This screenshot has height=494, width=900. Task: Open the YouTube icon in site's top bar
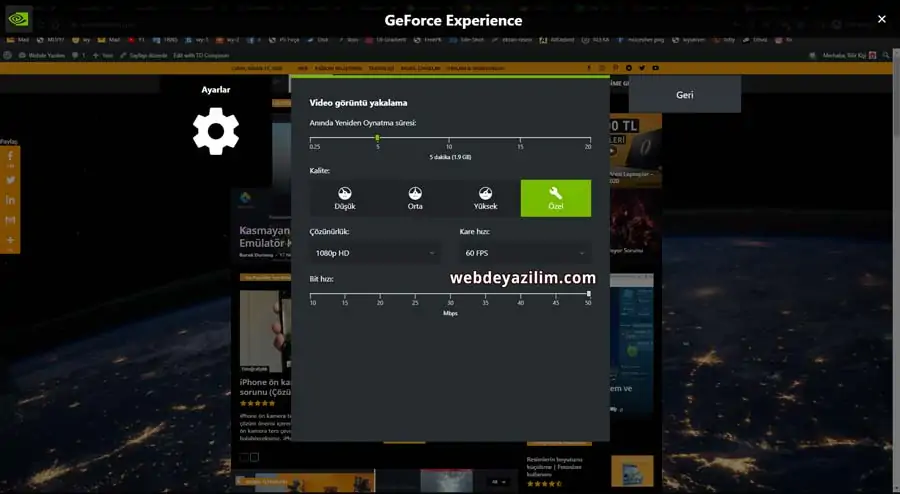655,68
